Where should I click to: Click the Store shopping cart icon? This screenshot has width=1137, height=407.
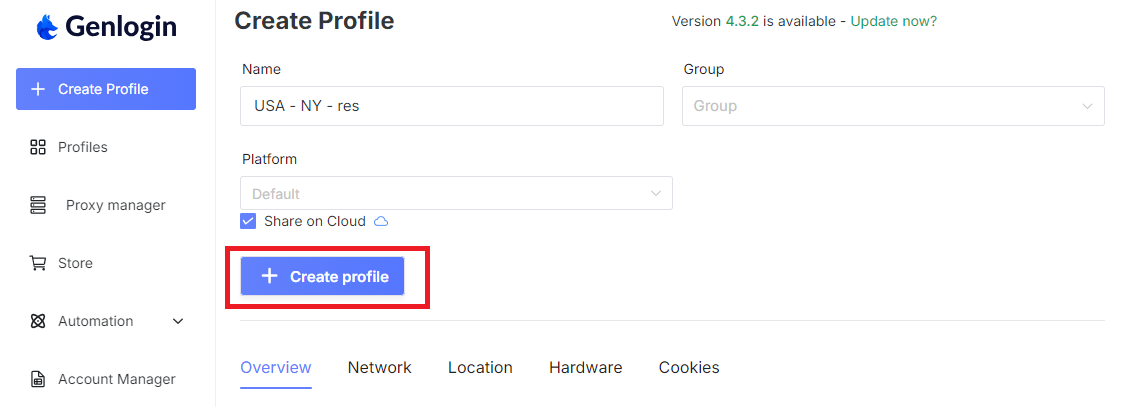click(x=38, y=263)
